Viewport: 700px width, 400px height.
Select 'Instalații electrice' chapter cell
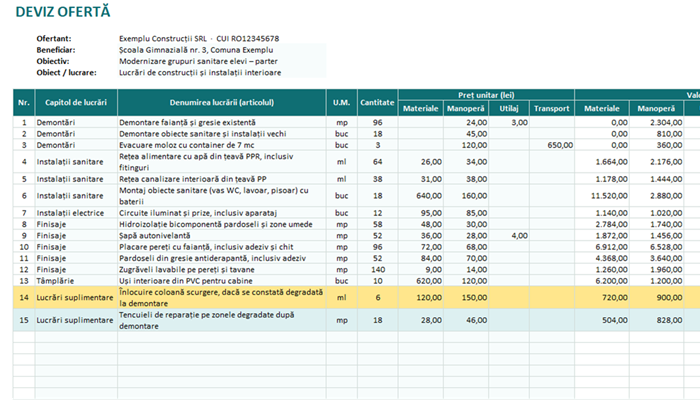[76, 213]
